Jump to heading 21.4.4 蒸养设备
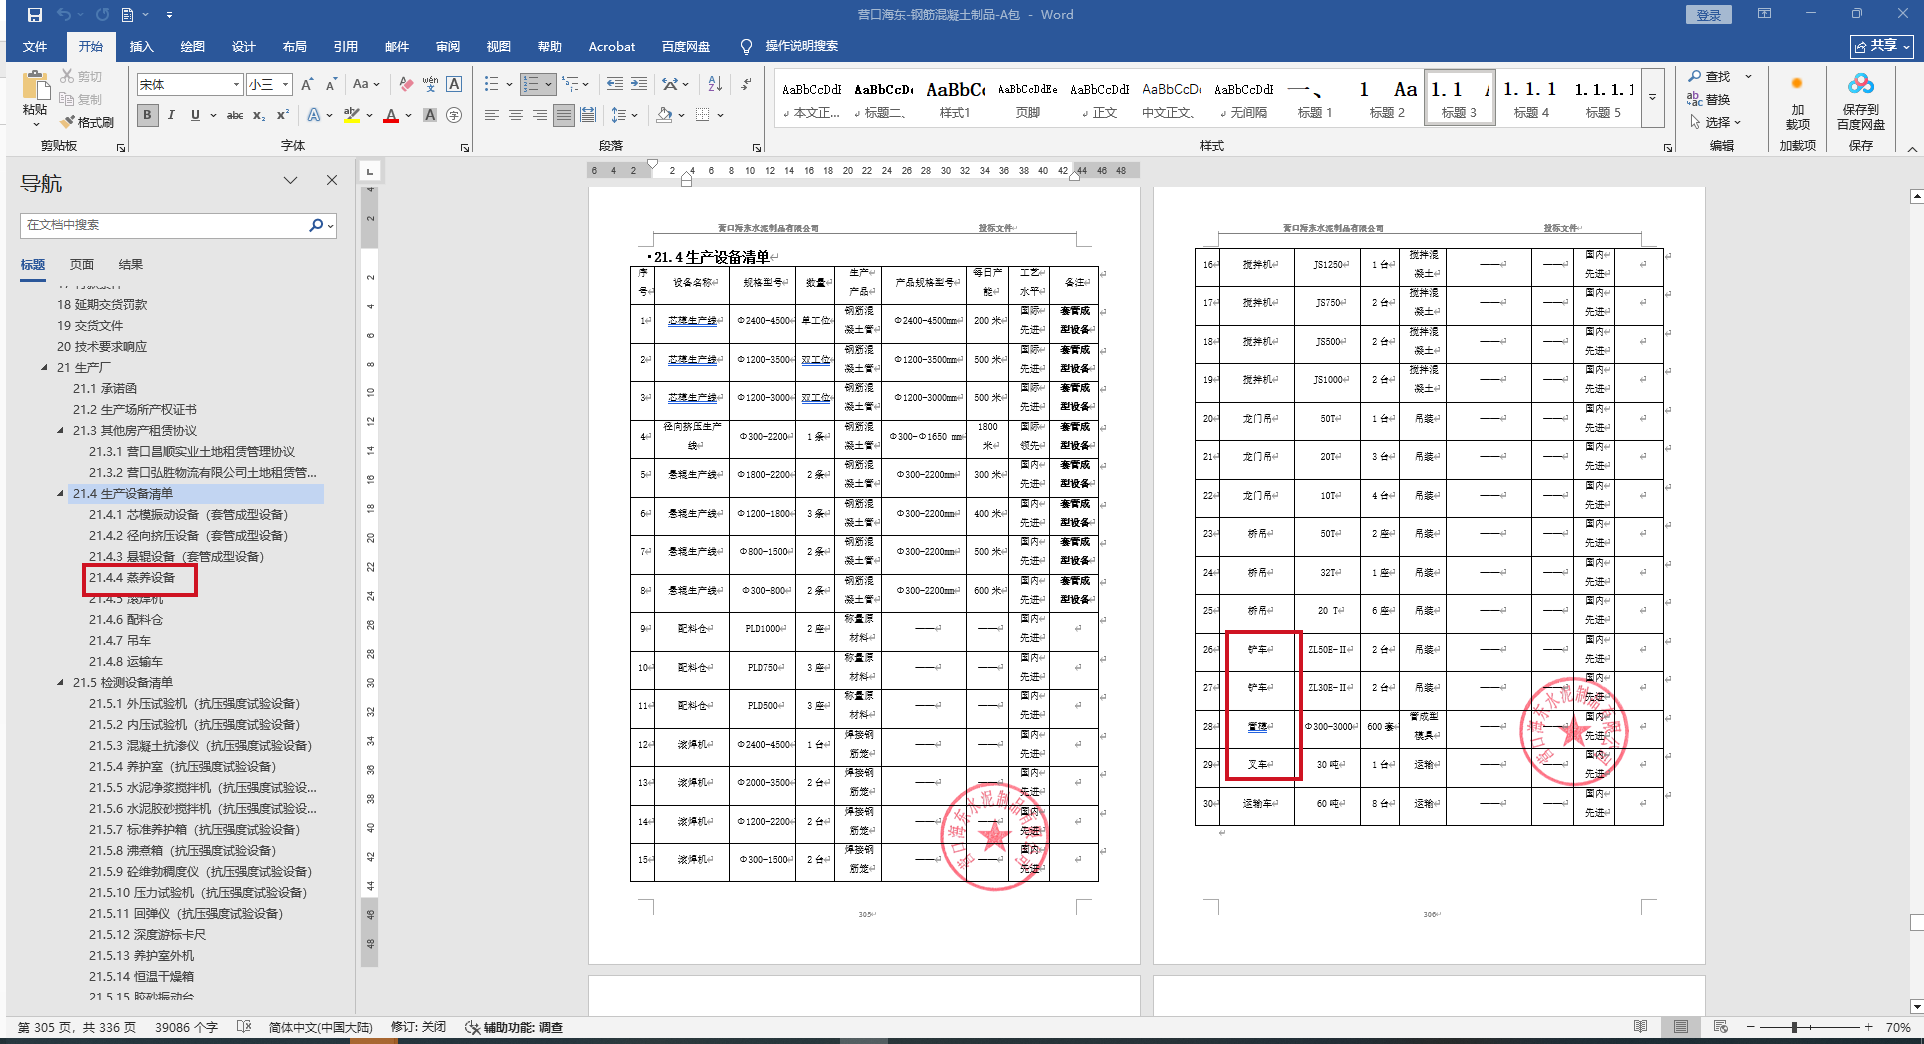Screen dimensions: 1924x1044 point(132,578)
